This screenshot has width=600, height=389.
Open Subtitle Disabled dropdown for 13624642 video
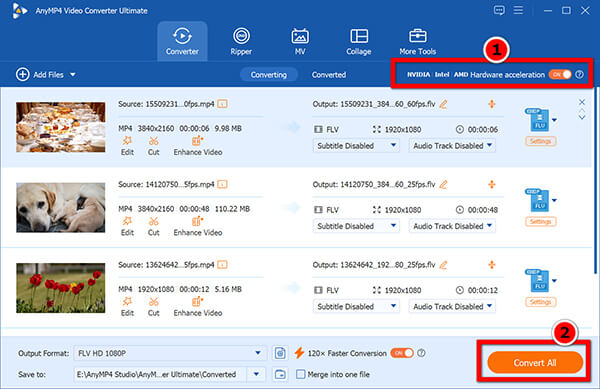click(356, 306)
